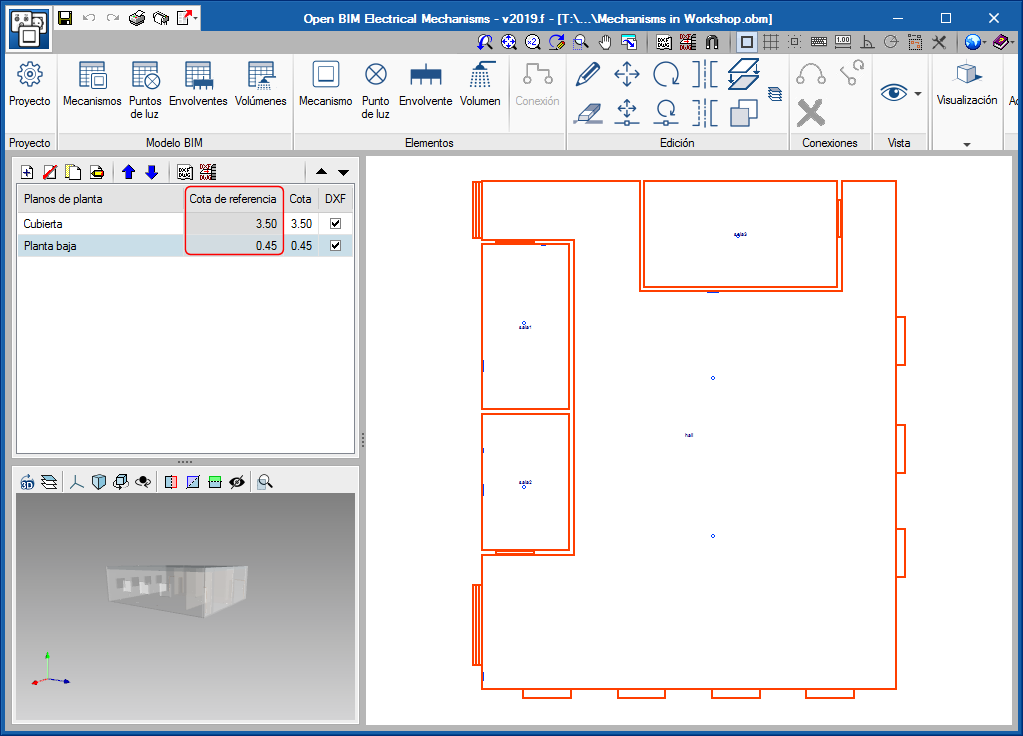Open the Proyecto settings gear
The image size is (1023, 736).
click(29, 84)
